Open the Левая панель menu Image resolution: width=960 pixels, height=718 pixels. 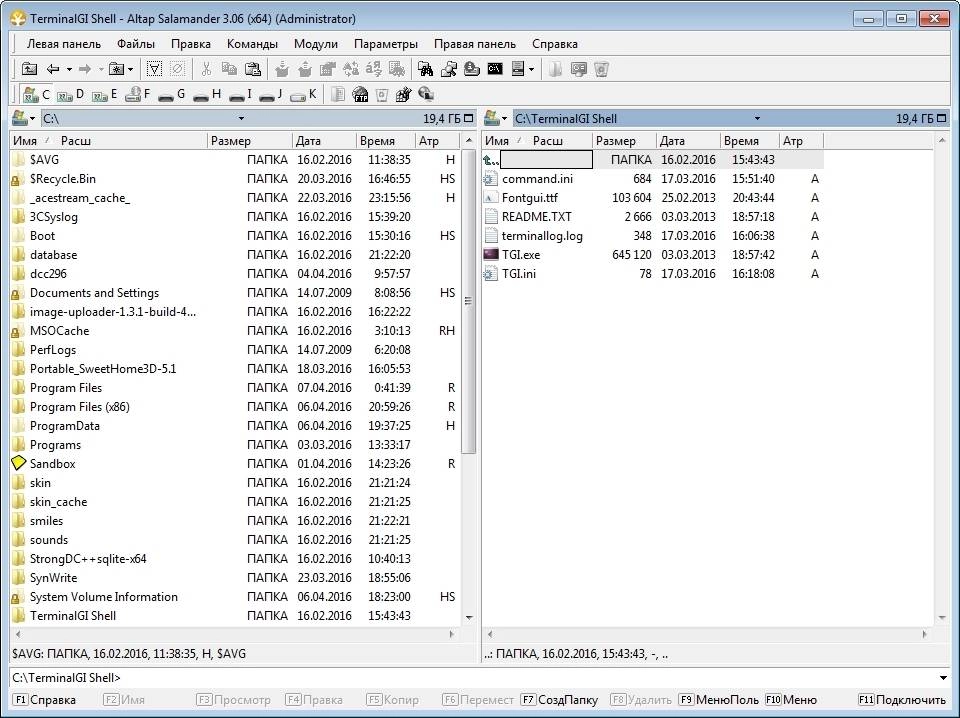tap(64, 44)
